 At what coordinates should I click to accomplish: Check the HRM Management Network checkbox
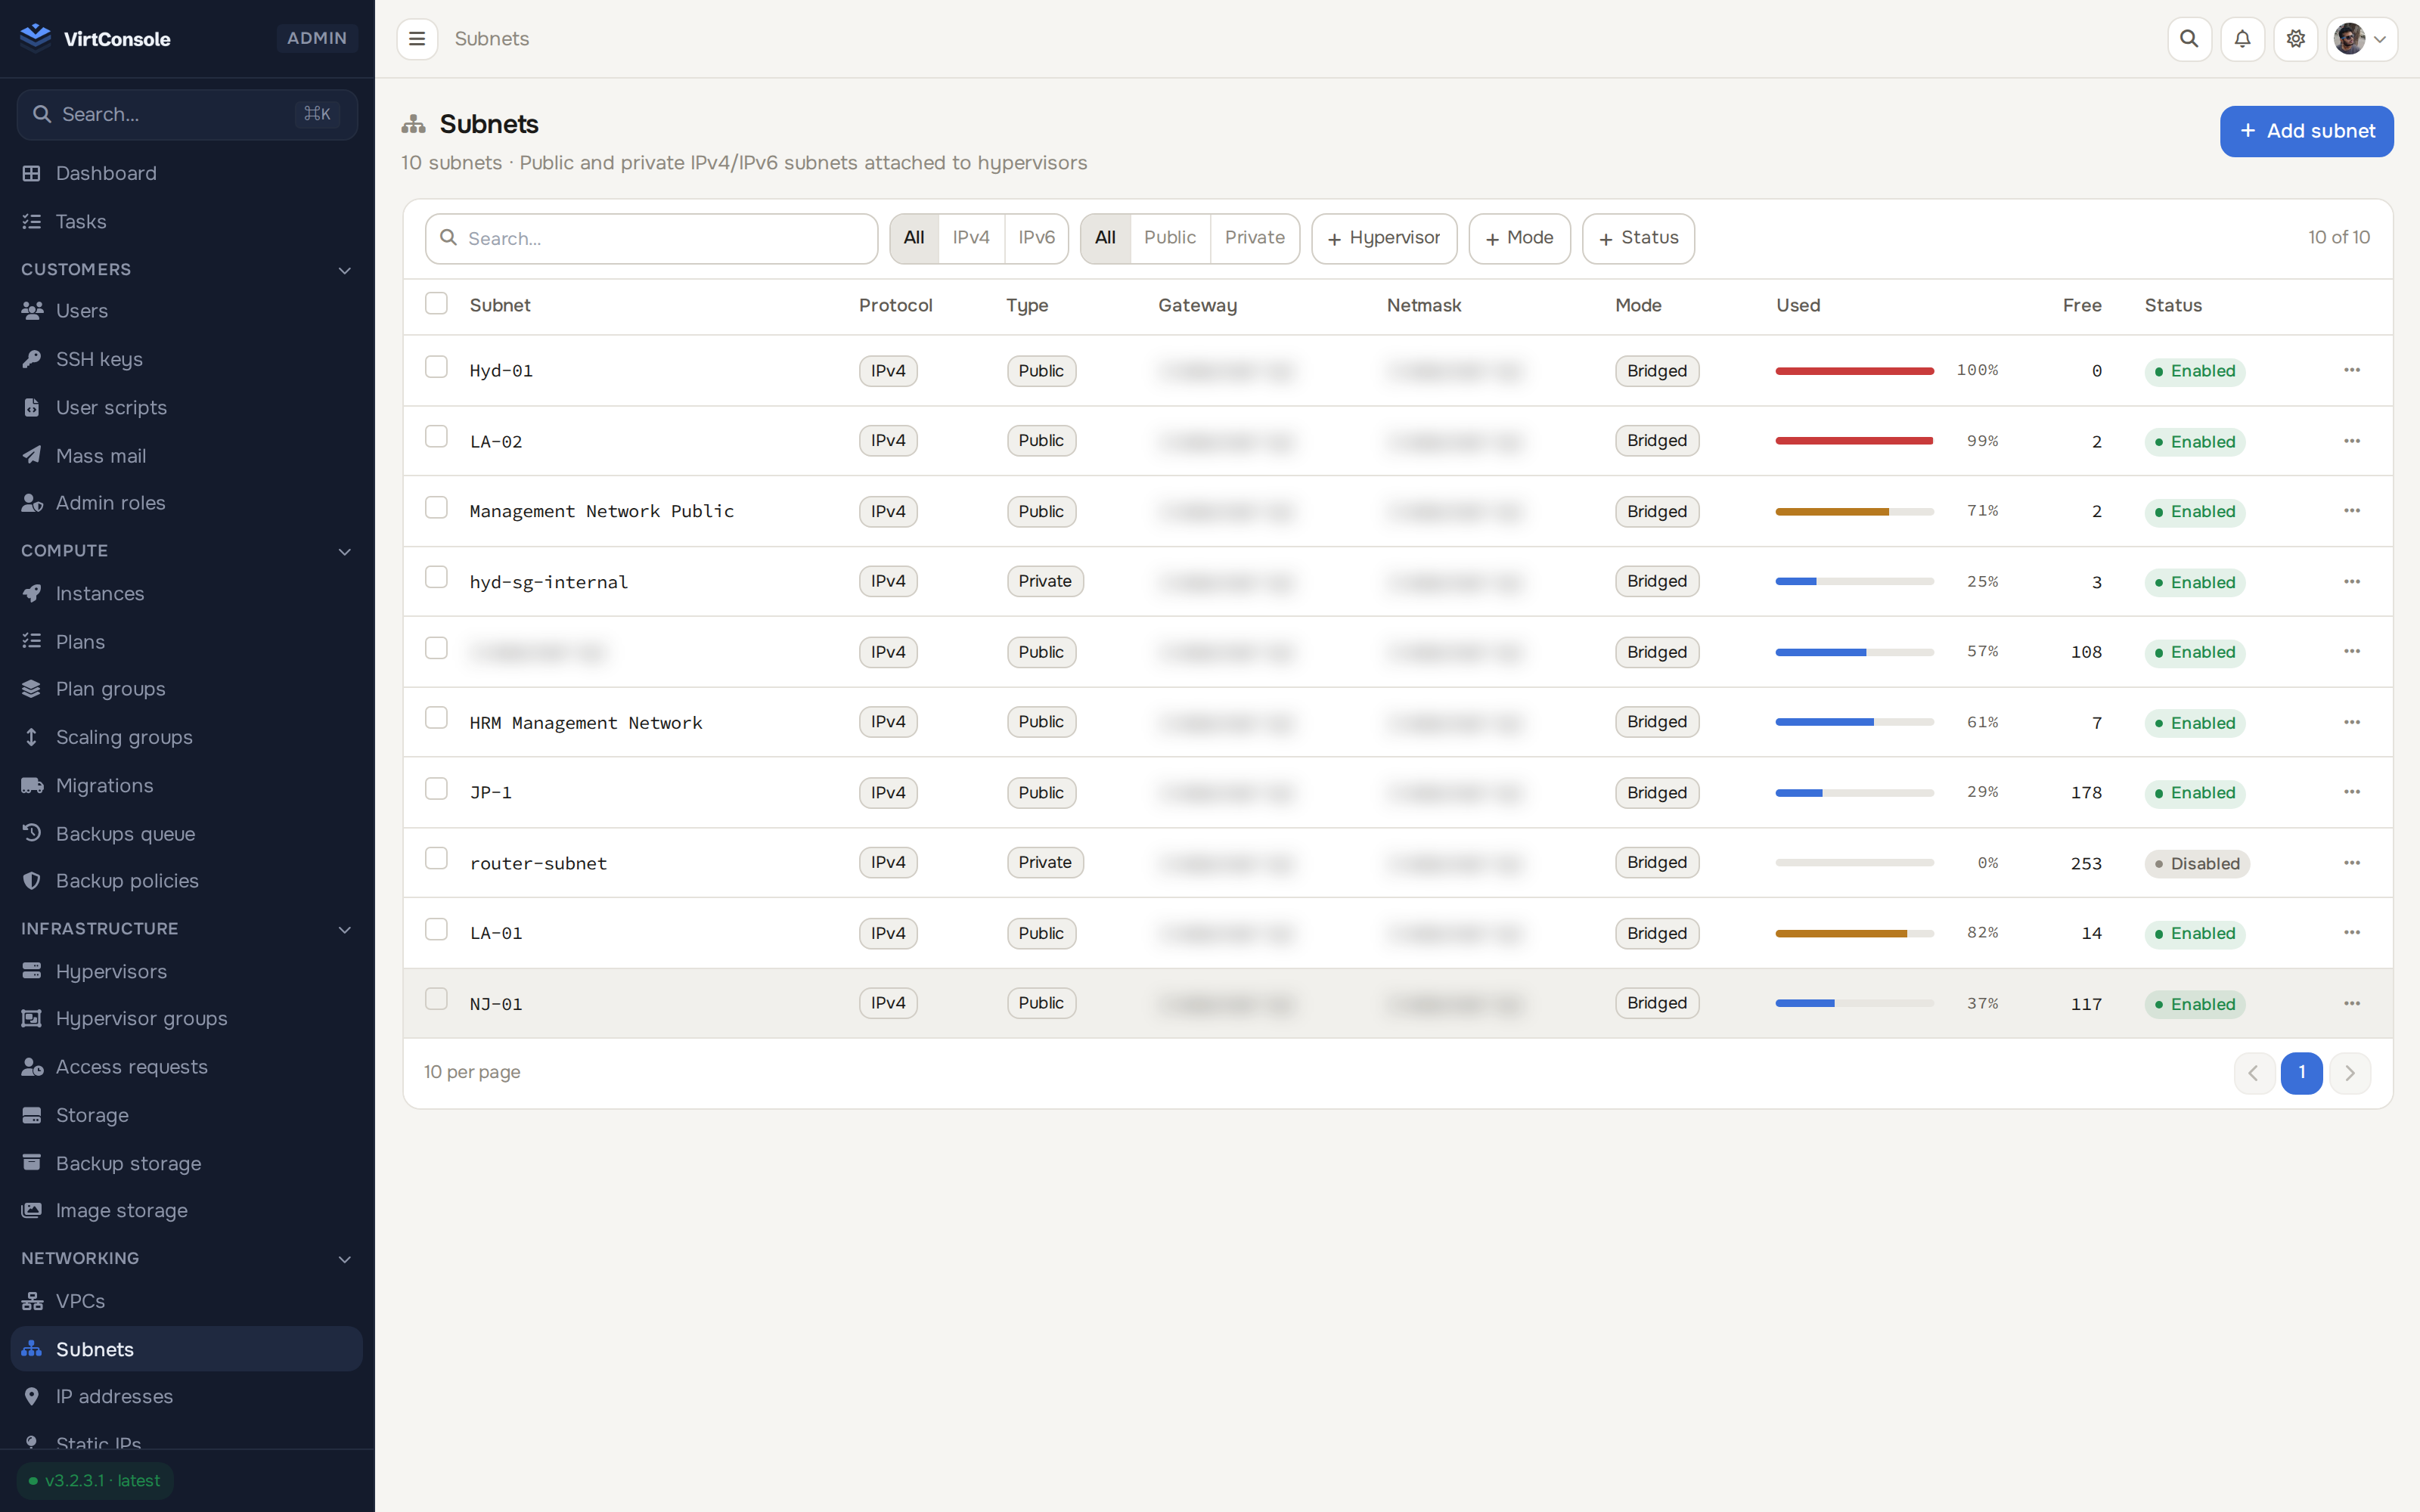click(436, 718)
